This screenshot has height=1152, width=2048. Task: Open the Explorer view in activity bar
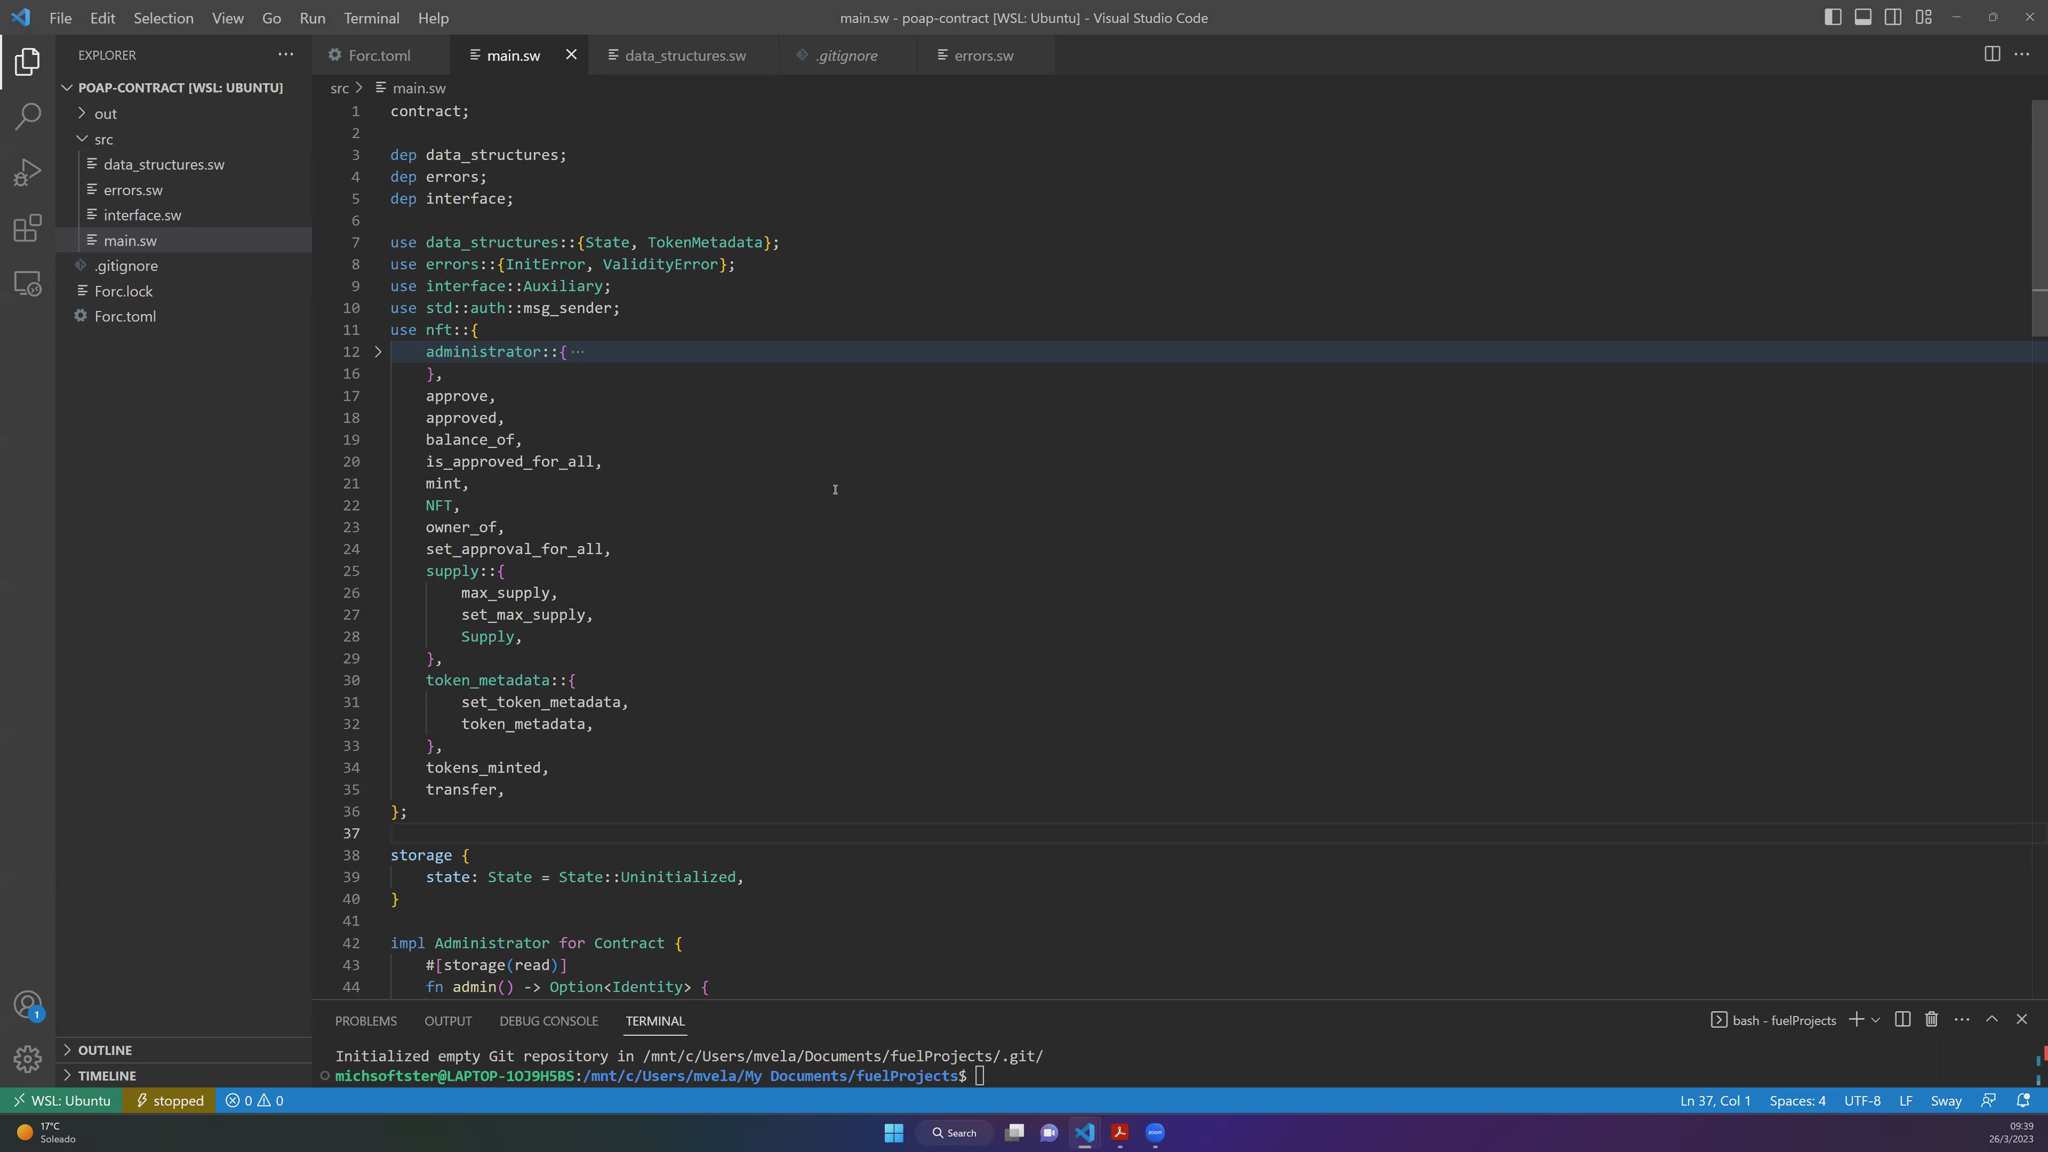click(x=27, y=62)
